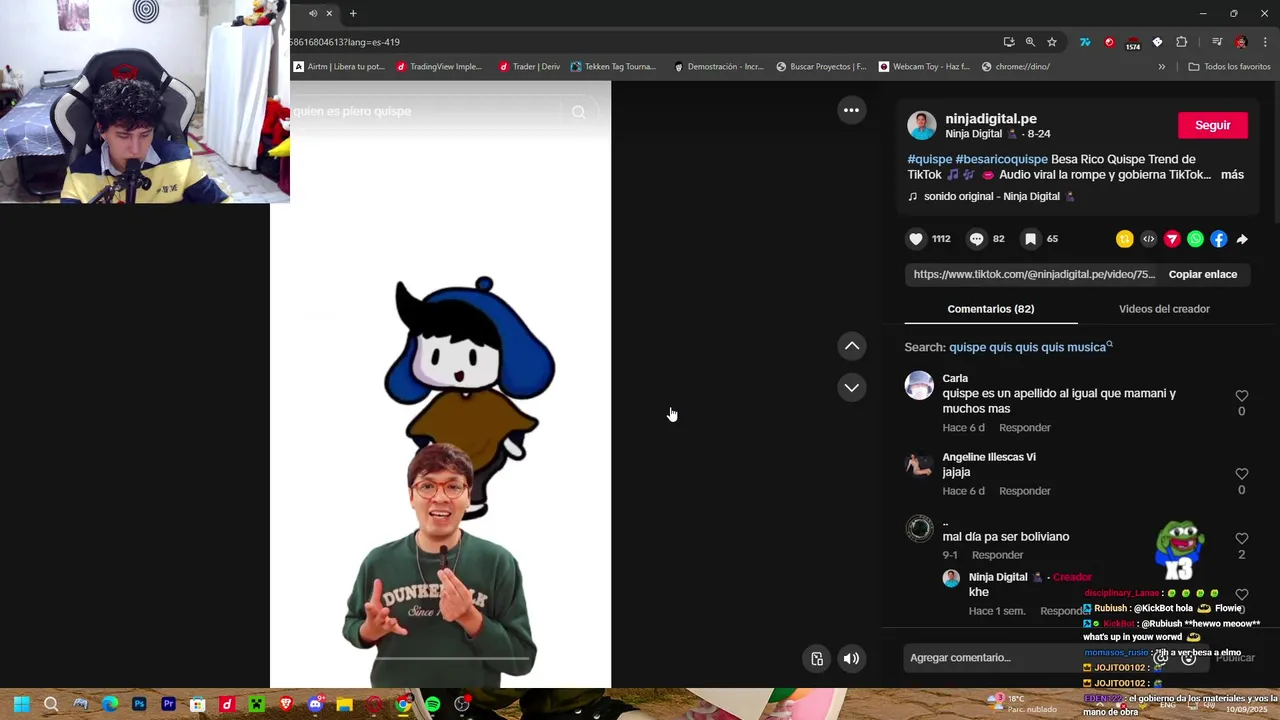Click search magnifier in TikTok search bar
The width and height of the screenshot is (1280, 720).
(579, 112)
